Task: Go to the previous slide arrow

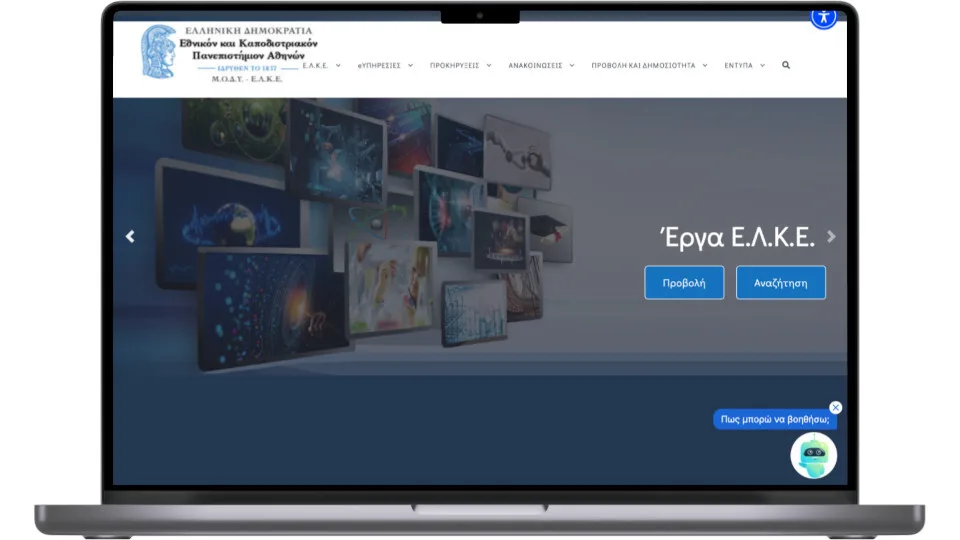Action: (x=130, y=236)
